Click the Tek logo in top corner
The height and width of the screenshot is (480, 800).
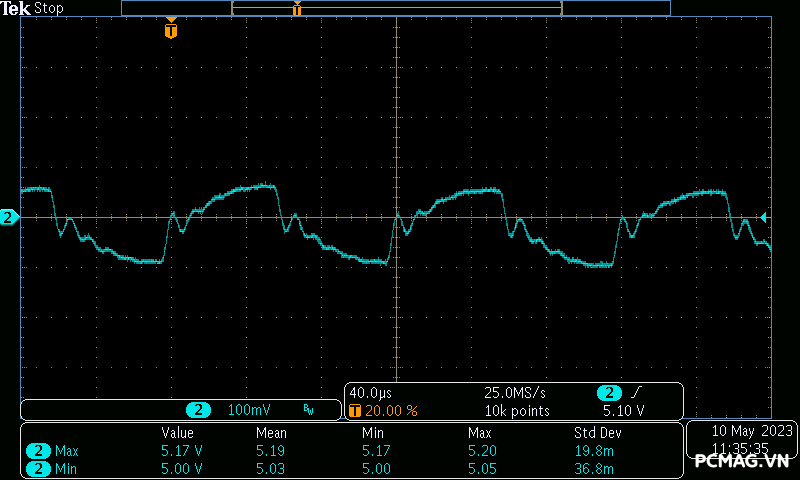17,8
